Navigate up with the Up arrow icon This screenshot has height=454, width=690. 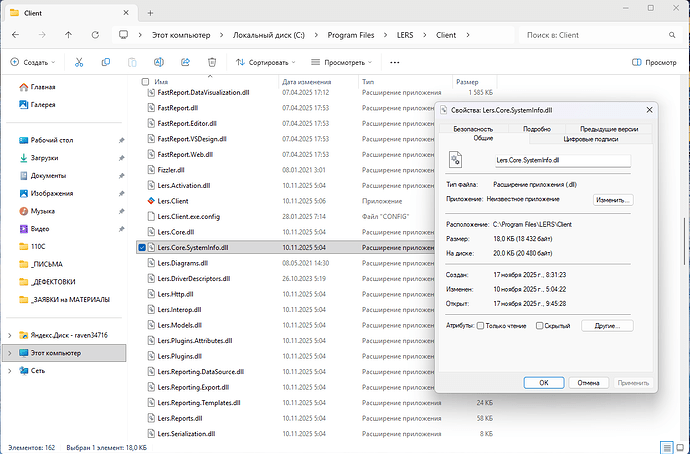click(x=68, y=34)
